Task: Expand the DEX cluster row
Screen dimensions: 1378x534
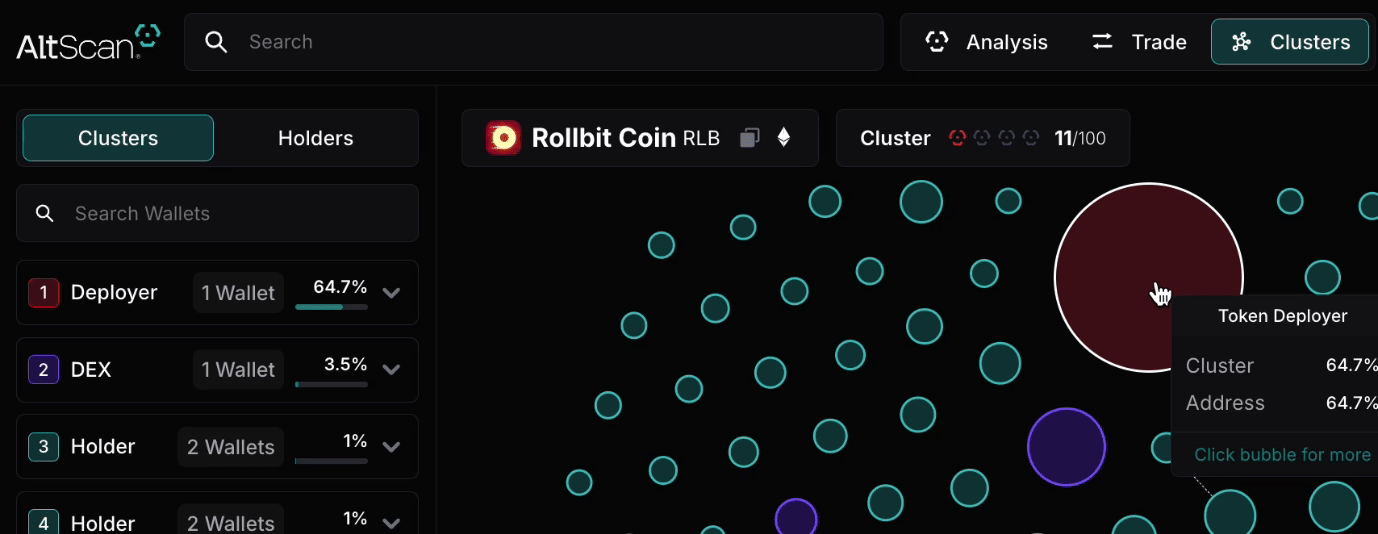Action: click(x=392, y=370)
